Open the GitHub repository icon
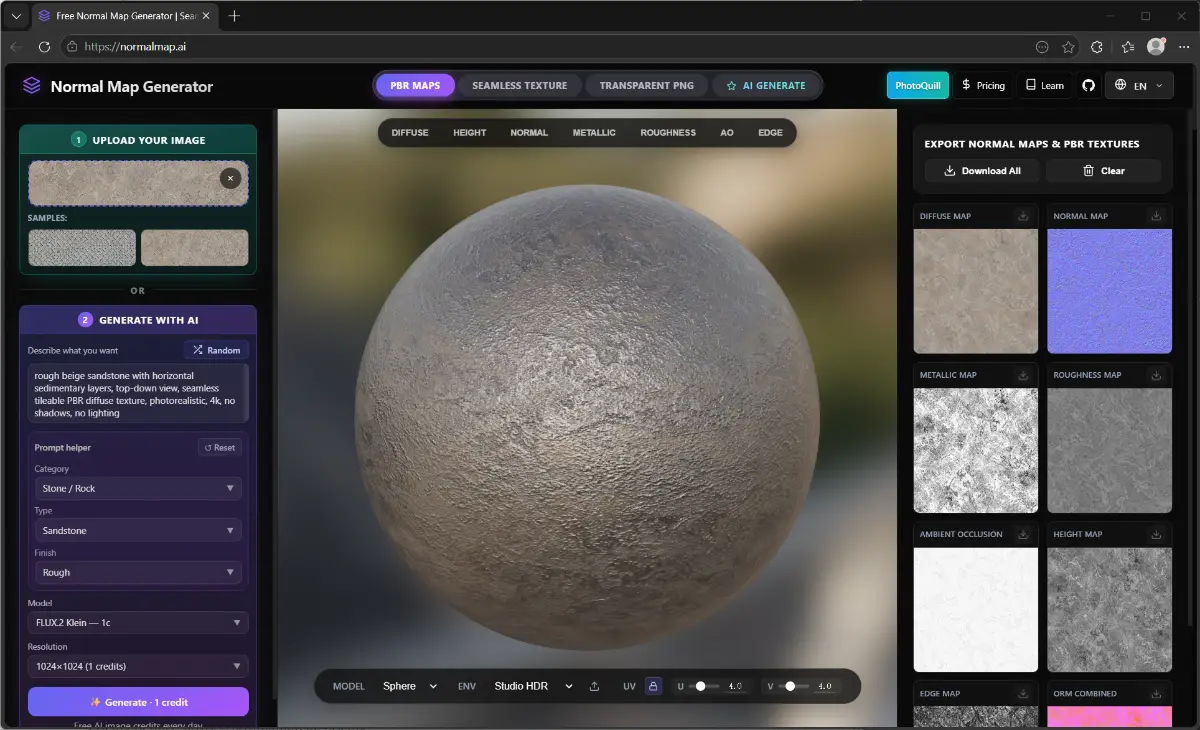 [1088, 86]
